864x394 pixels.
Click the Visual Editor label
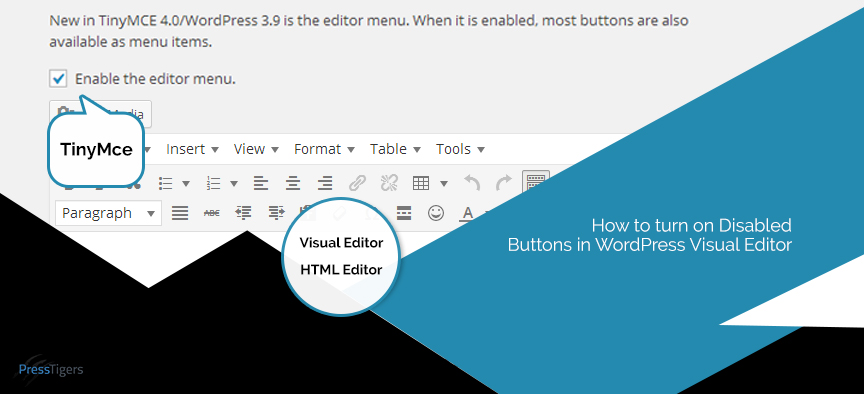tap(341, 243)
